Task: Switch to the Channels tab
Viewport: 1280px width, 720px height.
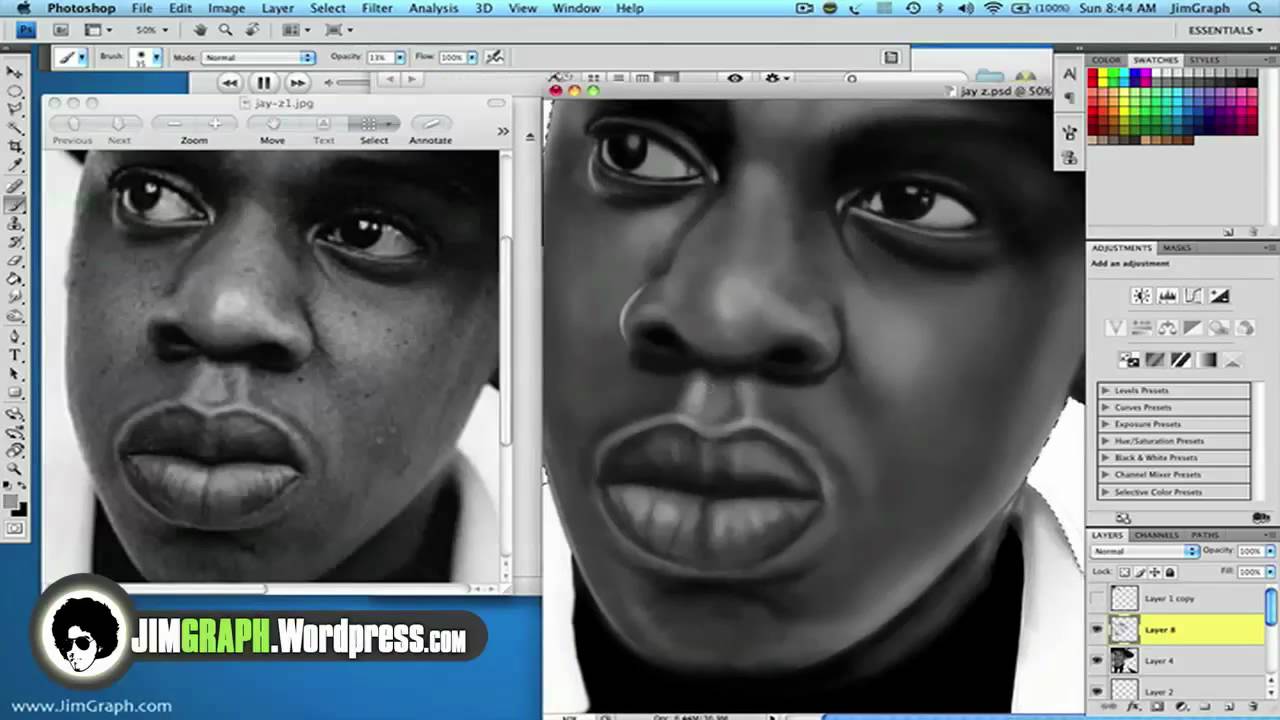Action: point(1156,535)
